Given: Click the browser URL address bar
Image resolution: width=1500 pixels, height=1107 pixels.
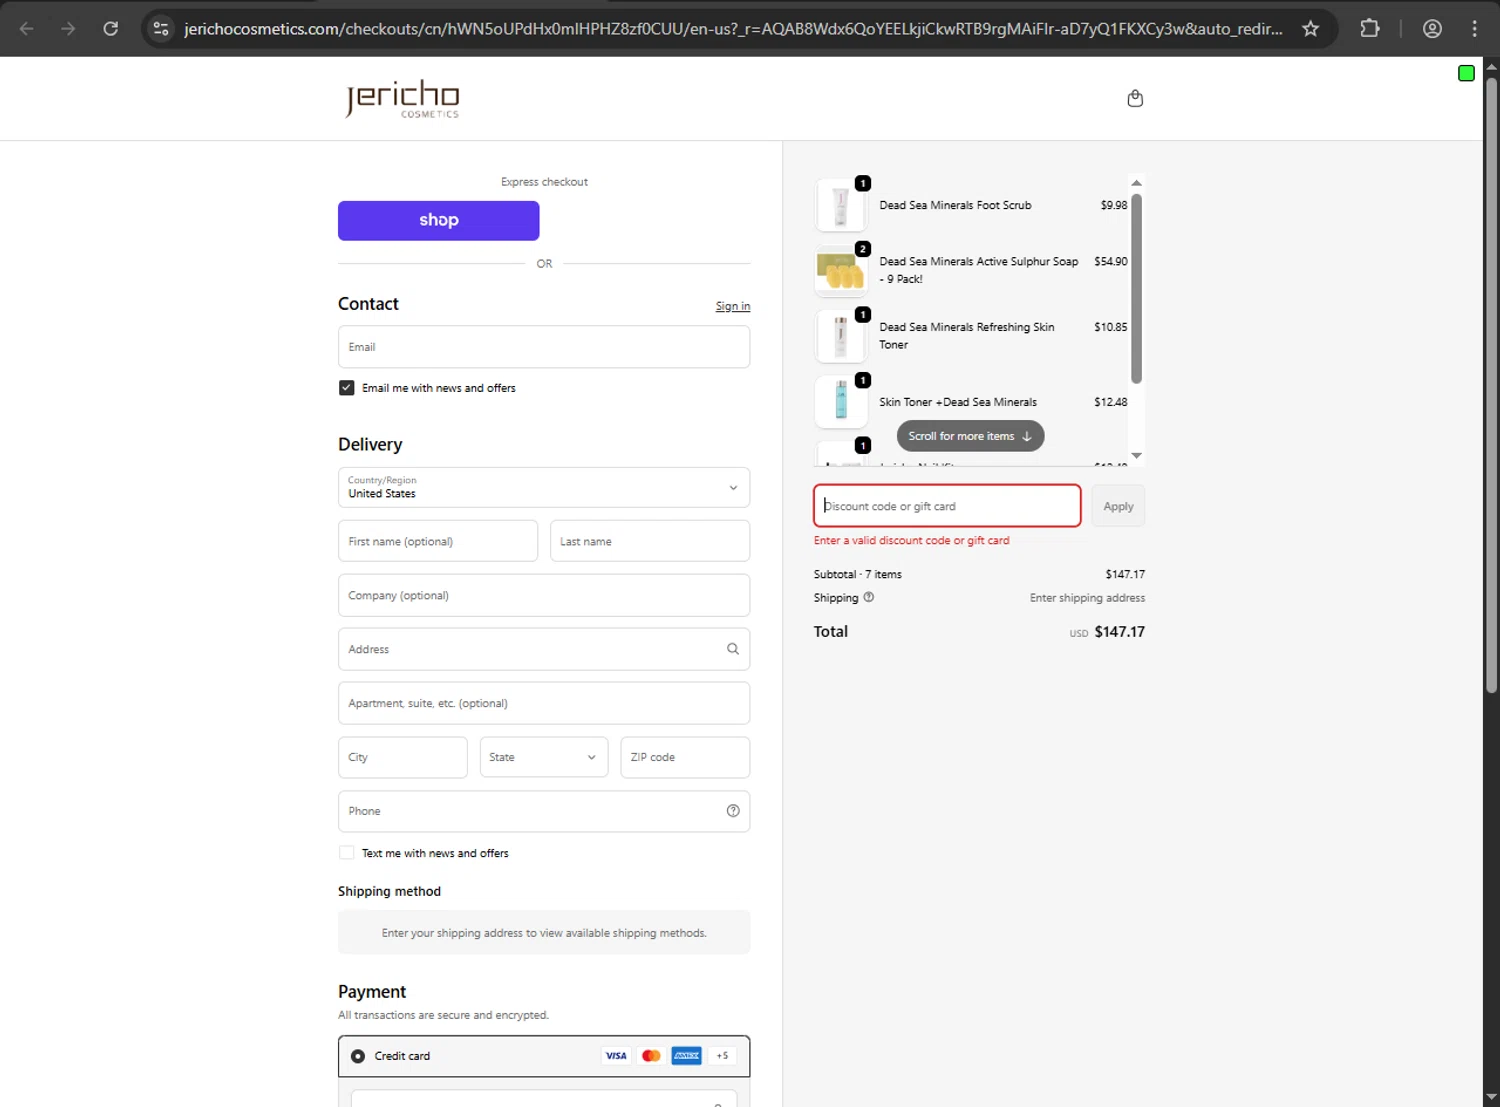Looking at the screenshot, I should pyautogui.click(x=733, y=29).
